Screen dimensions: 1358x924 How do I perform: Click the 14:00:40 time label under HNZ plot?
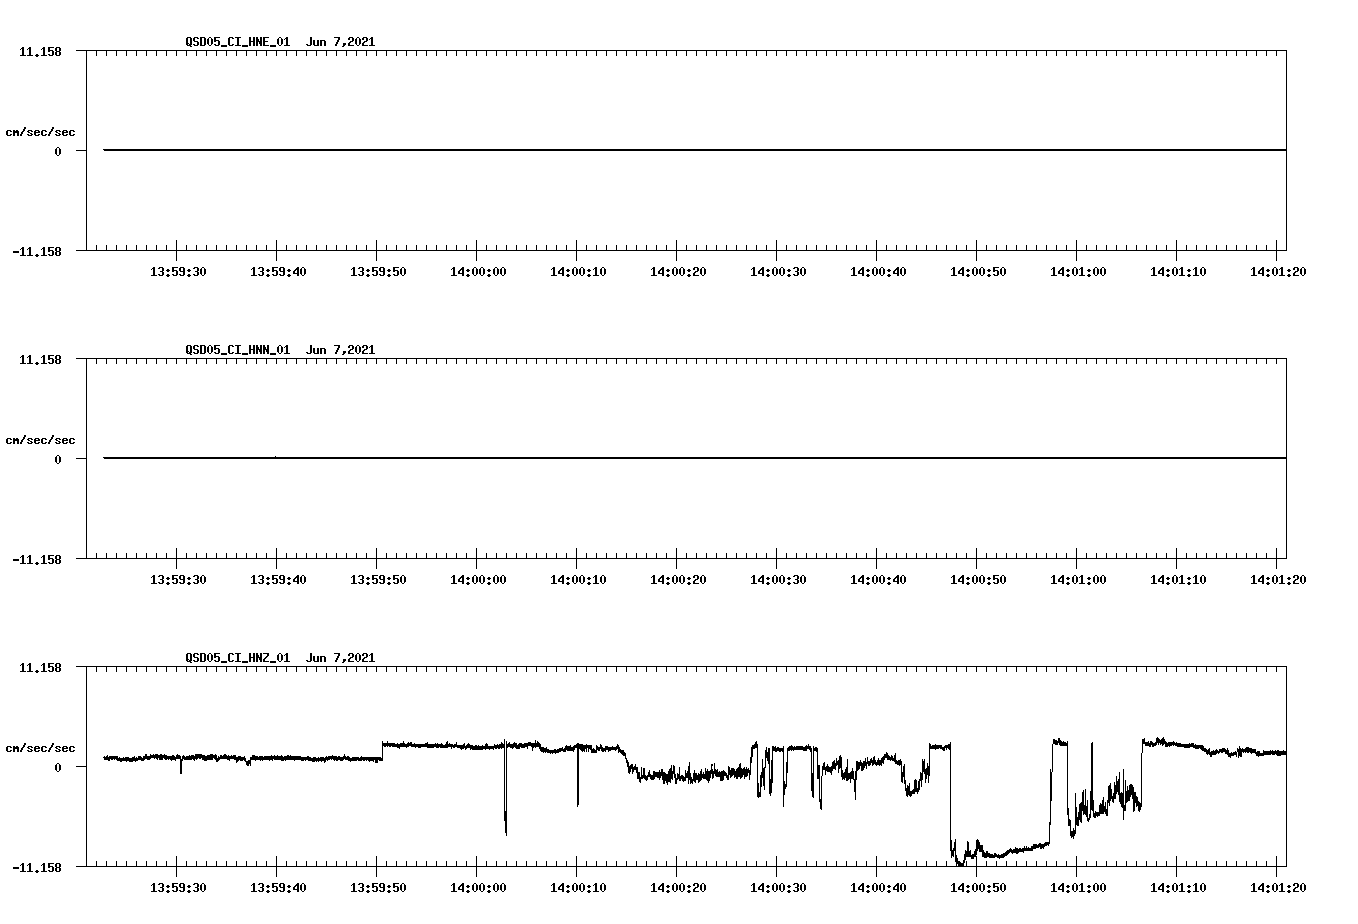tap(878, 887)
